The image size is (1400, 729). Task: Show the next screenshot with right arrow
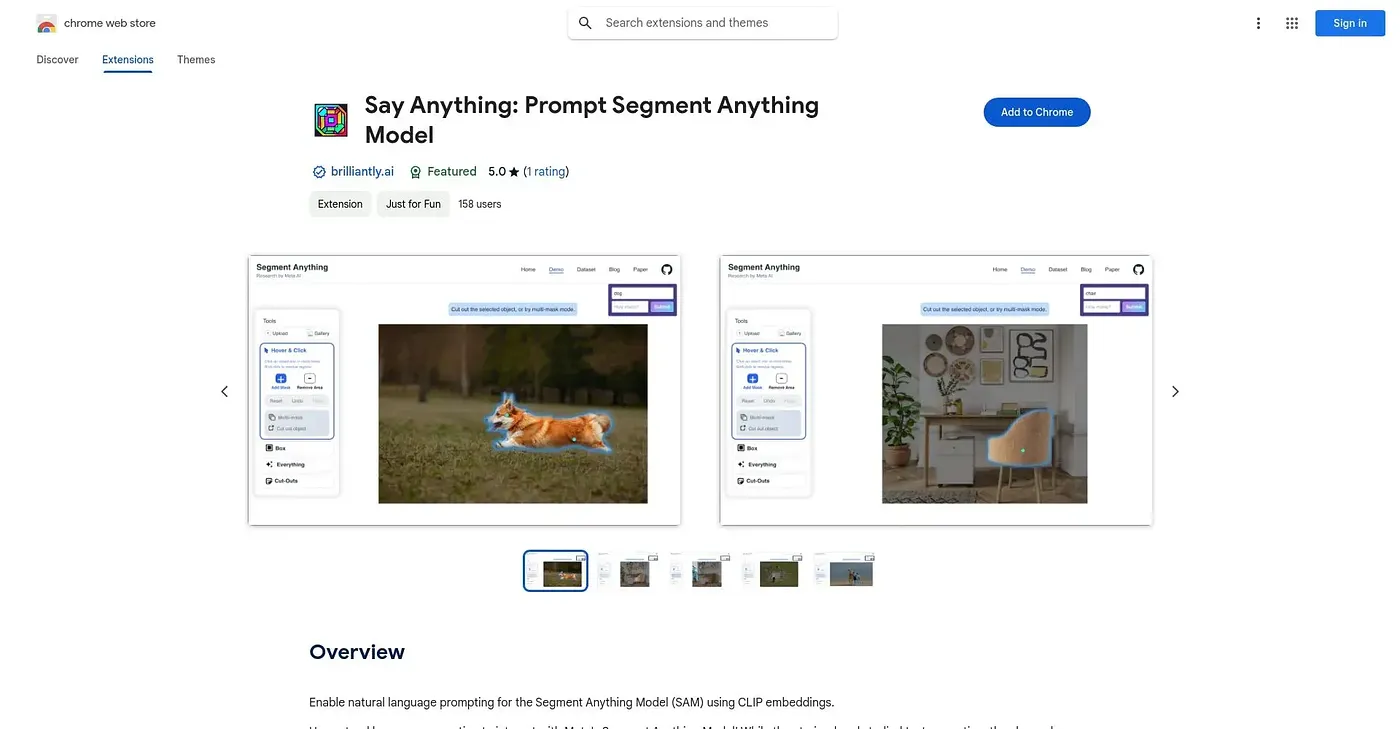coord(1175,391)
